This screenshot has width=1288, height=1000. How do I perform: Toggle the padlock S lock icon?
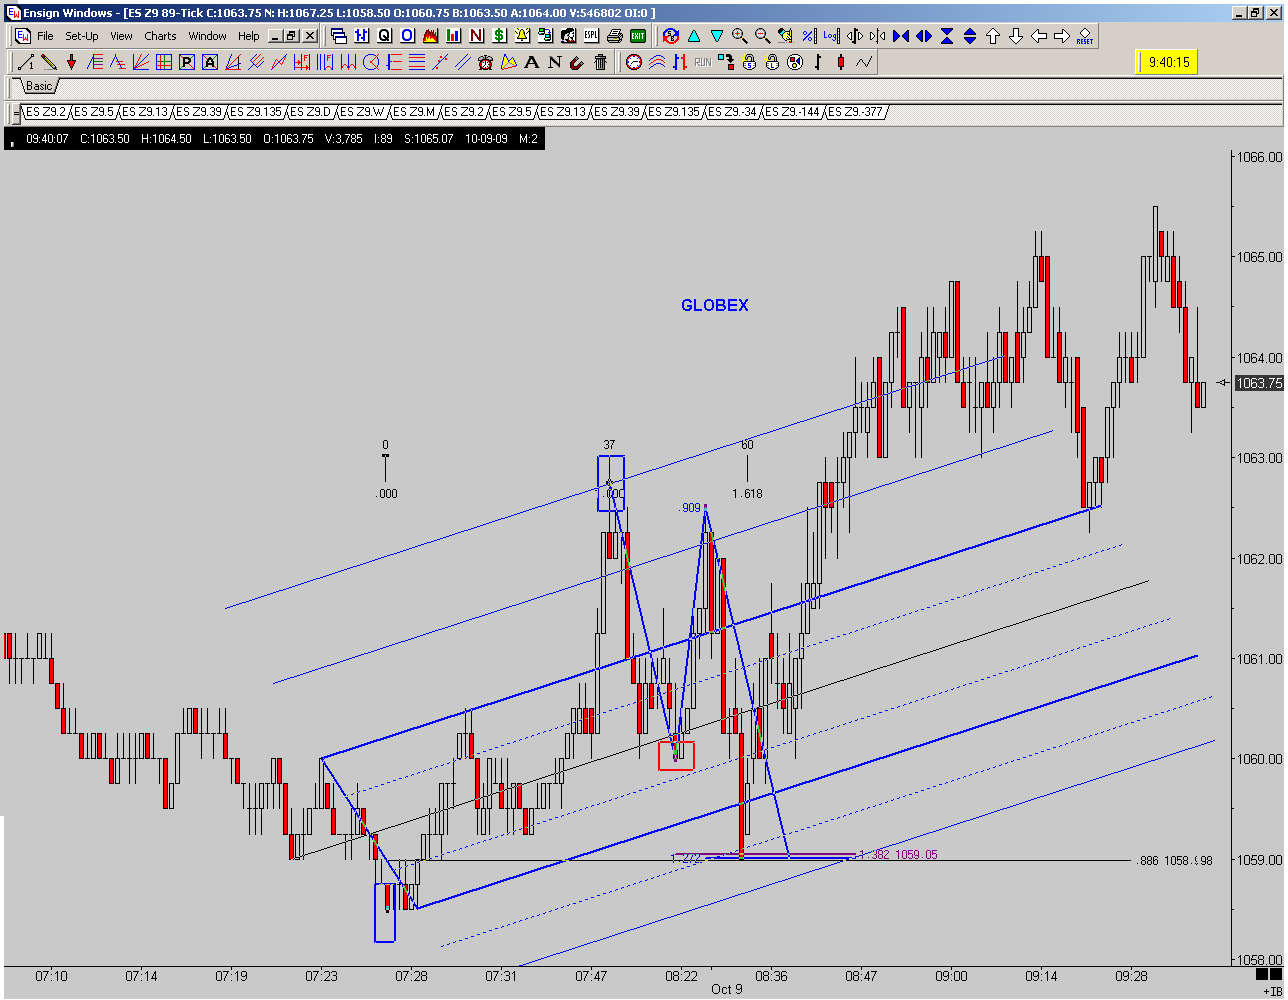click(749, 62)
